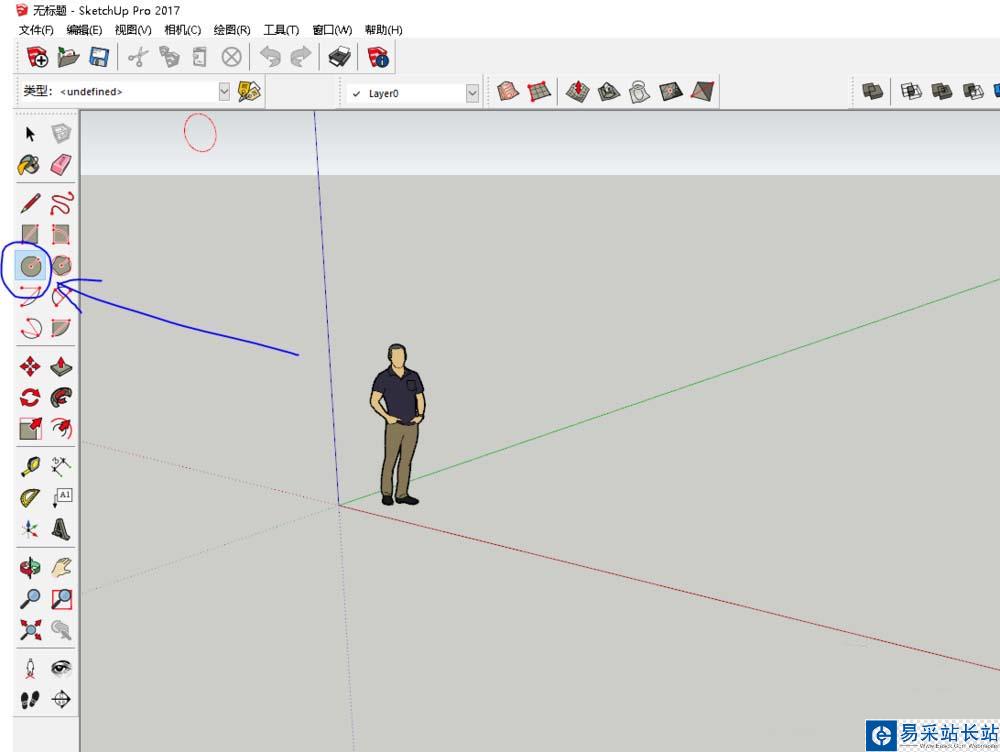Choose the 3 Point Arc tool
The width and height of the screenshot is (1000, 752).
30,328
